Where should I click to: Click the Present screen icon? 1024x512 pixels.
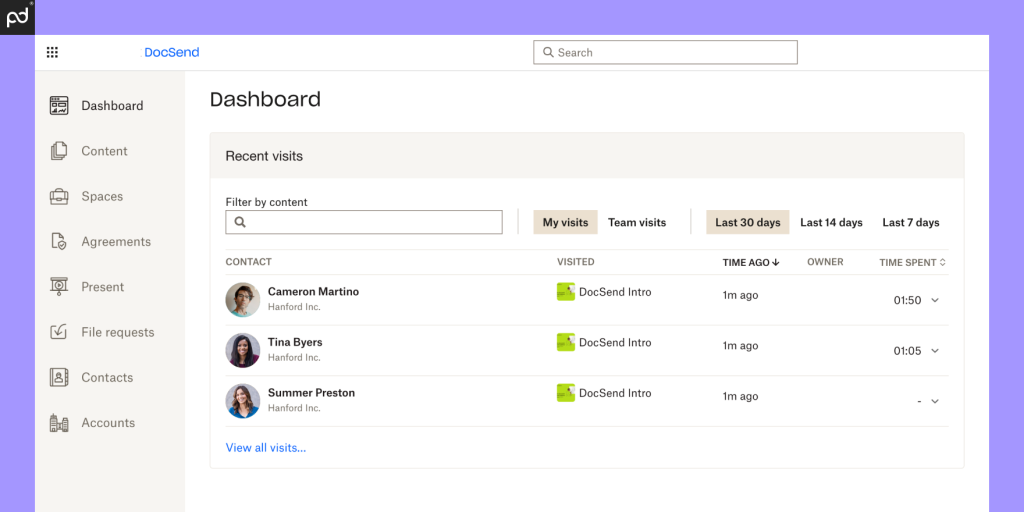pyautogui.click(x=59, y=287)
